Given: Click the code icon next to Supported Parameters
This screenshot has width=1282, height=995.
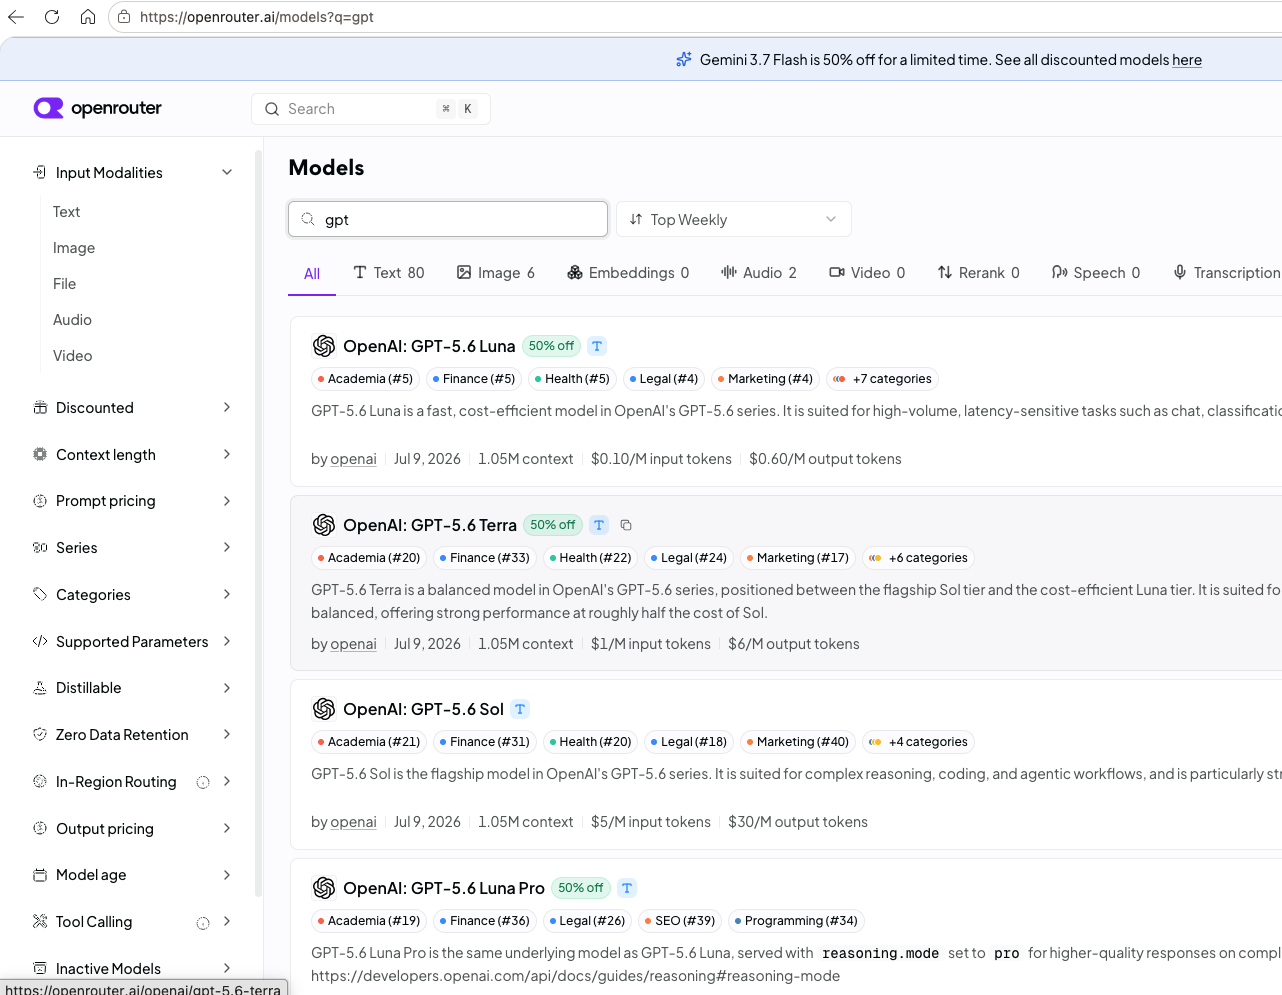Looking at the screenshot, I should [40, 642].
